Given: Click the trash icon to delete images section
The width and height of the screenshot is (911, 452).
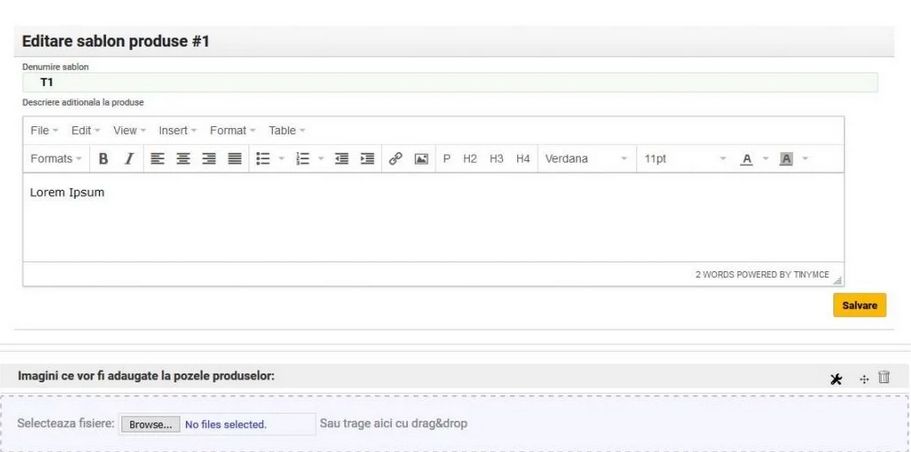Looking at the screenshot, I should 884,377.
